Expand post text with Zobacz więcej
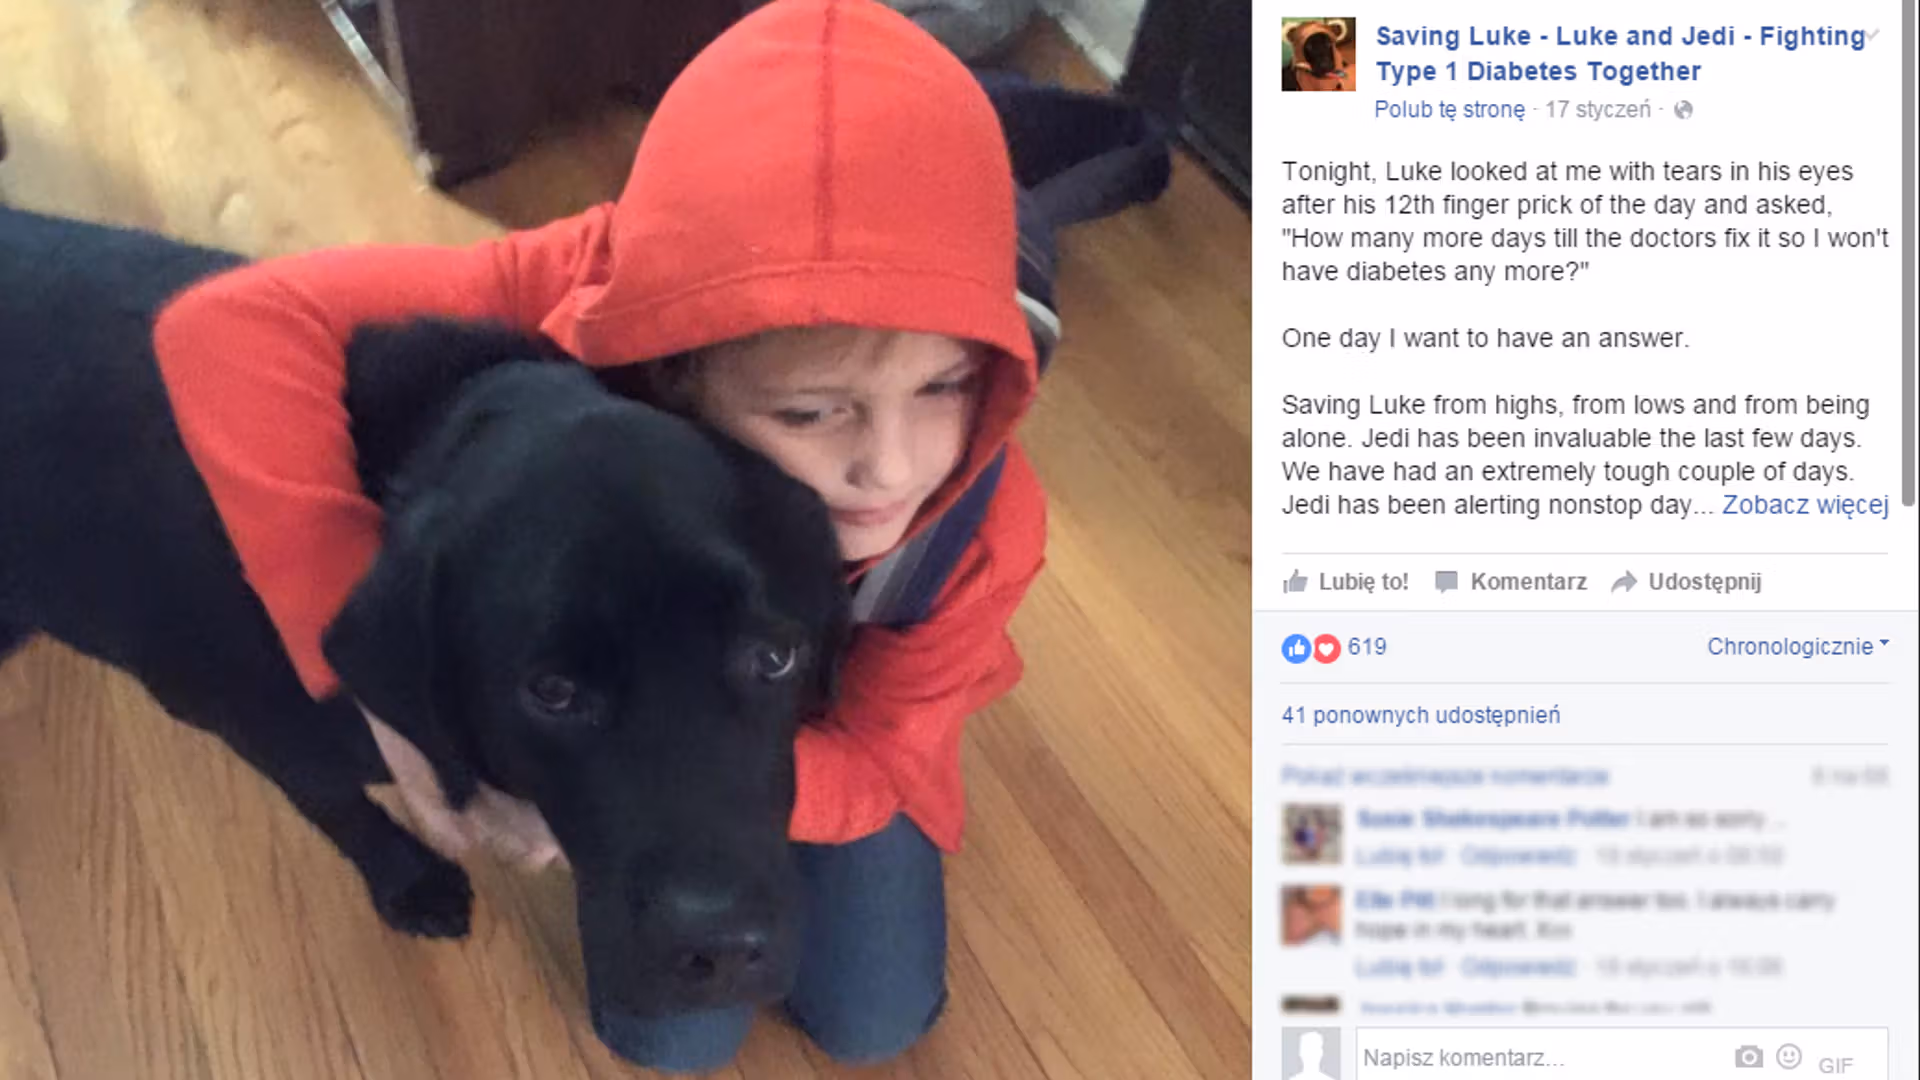Image resolution: width=1920 pixels, height=1080 pixels. pos(1804,505)
